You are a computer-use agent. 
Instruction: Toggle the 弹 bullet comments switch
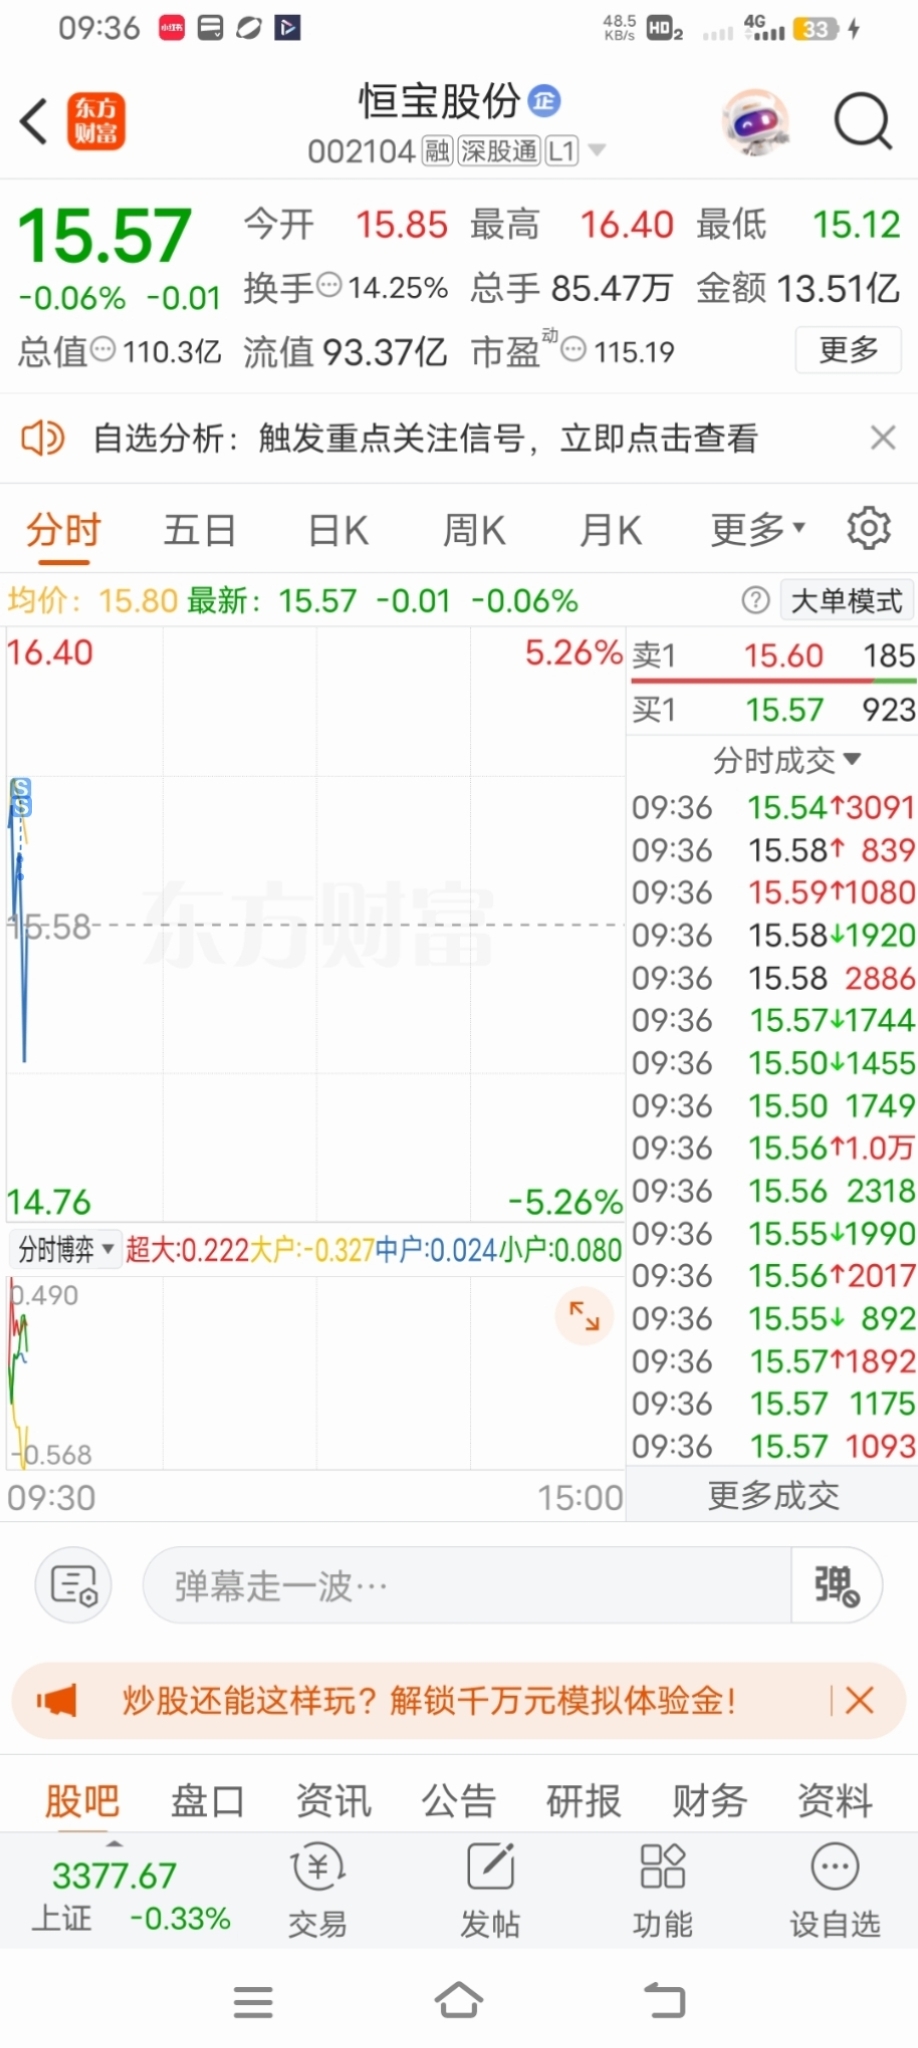point(837,1585)
